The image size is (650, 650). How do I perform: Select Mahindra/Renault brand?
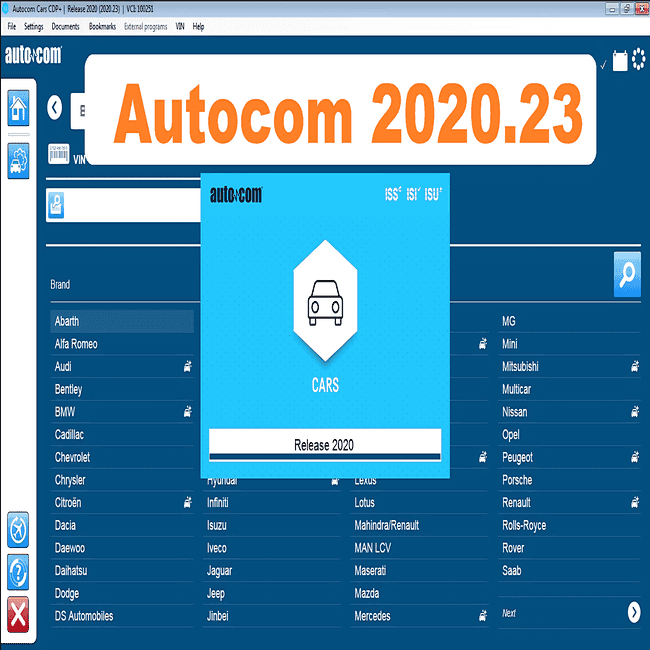(x=420, y=525)
